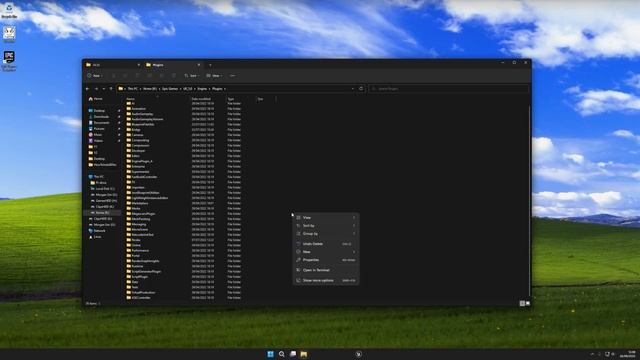Click the Copy toolbar icon
Image resolution: width=640 pixels, height=360 pixels.
pyautogui.click(x=125, y=76)
